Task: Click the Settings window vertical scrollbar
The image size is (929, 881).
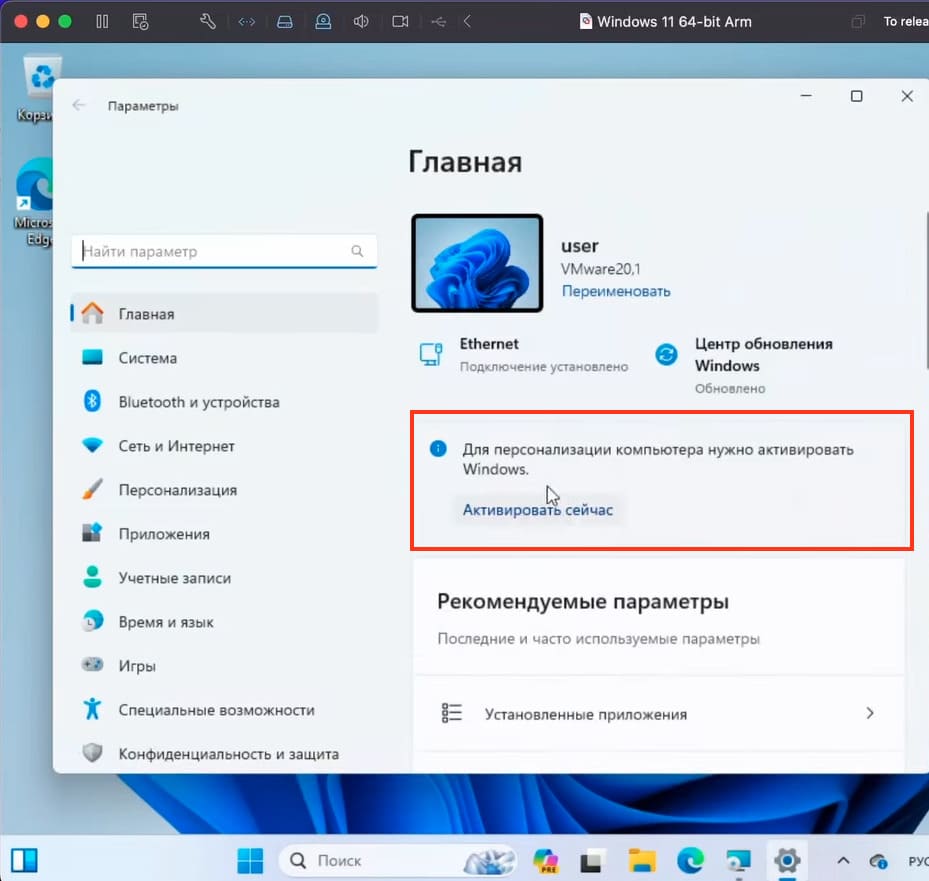Action: point(925,290)
